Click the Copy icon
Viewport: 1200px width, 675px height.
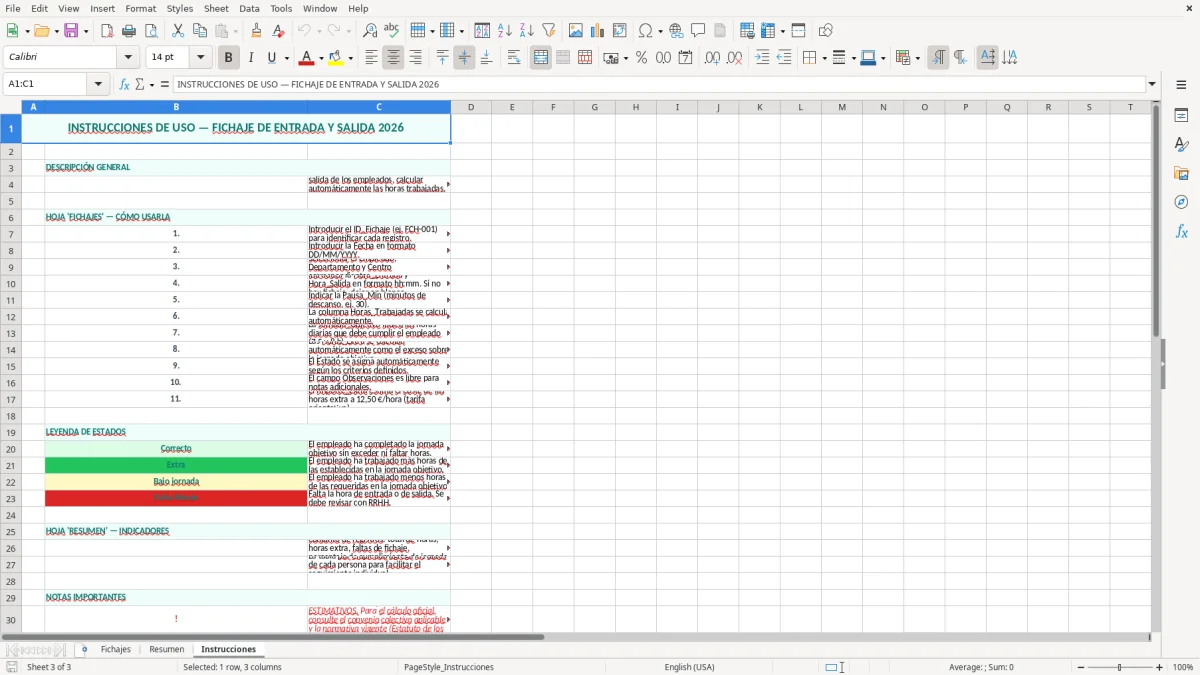click(x=200, y=31)
